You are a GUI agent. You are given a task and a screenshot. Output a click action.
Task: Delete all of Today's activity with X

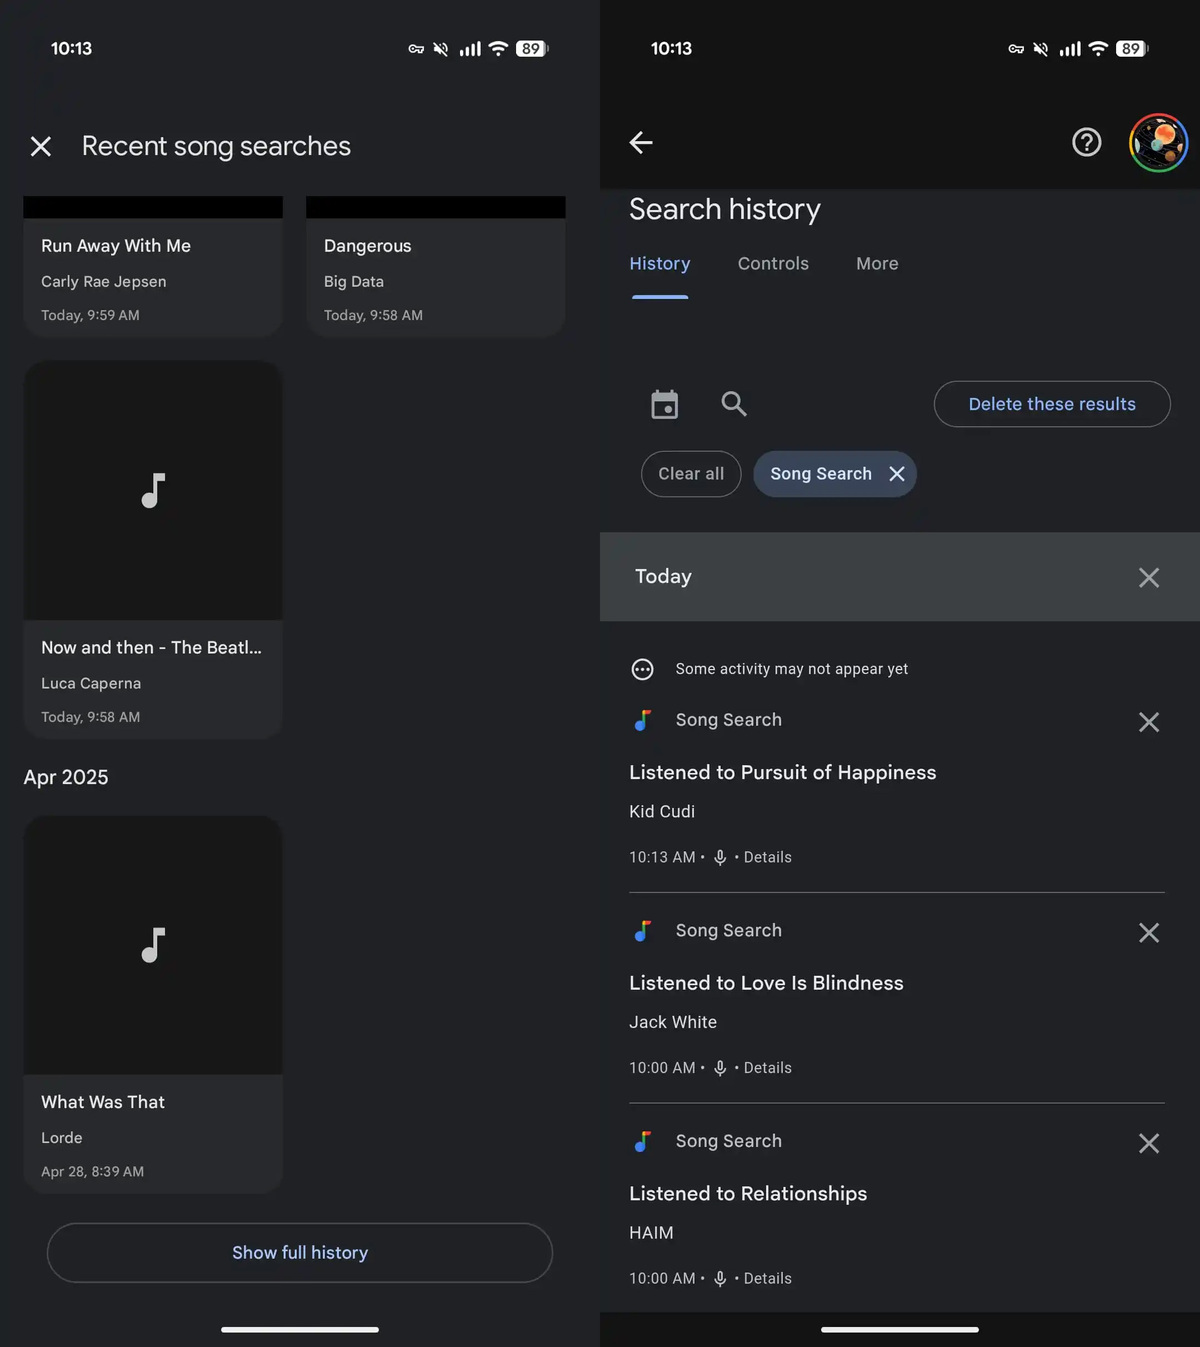tap(1149, 577)
